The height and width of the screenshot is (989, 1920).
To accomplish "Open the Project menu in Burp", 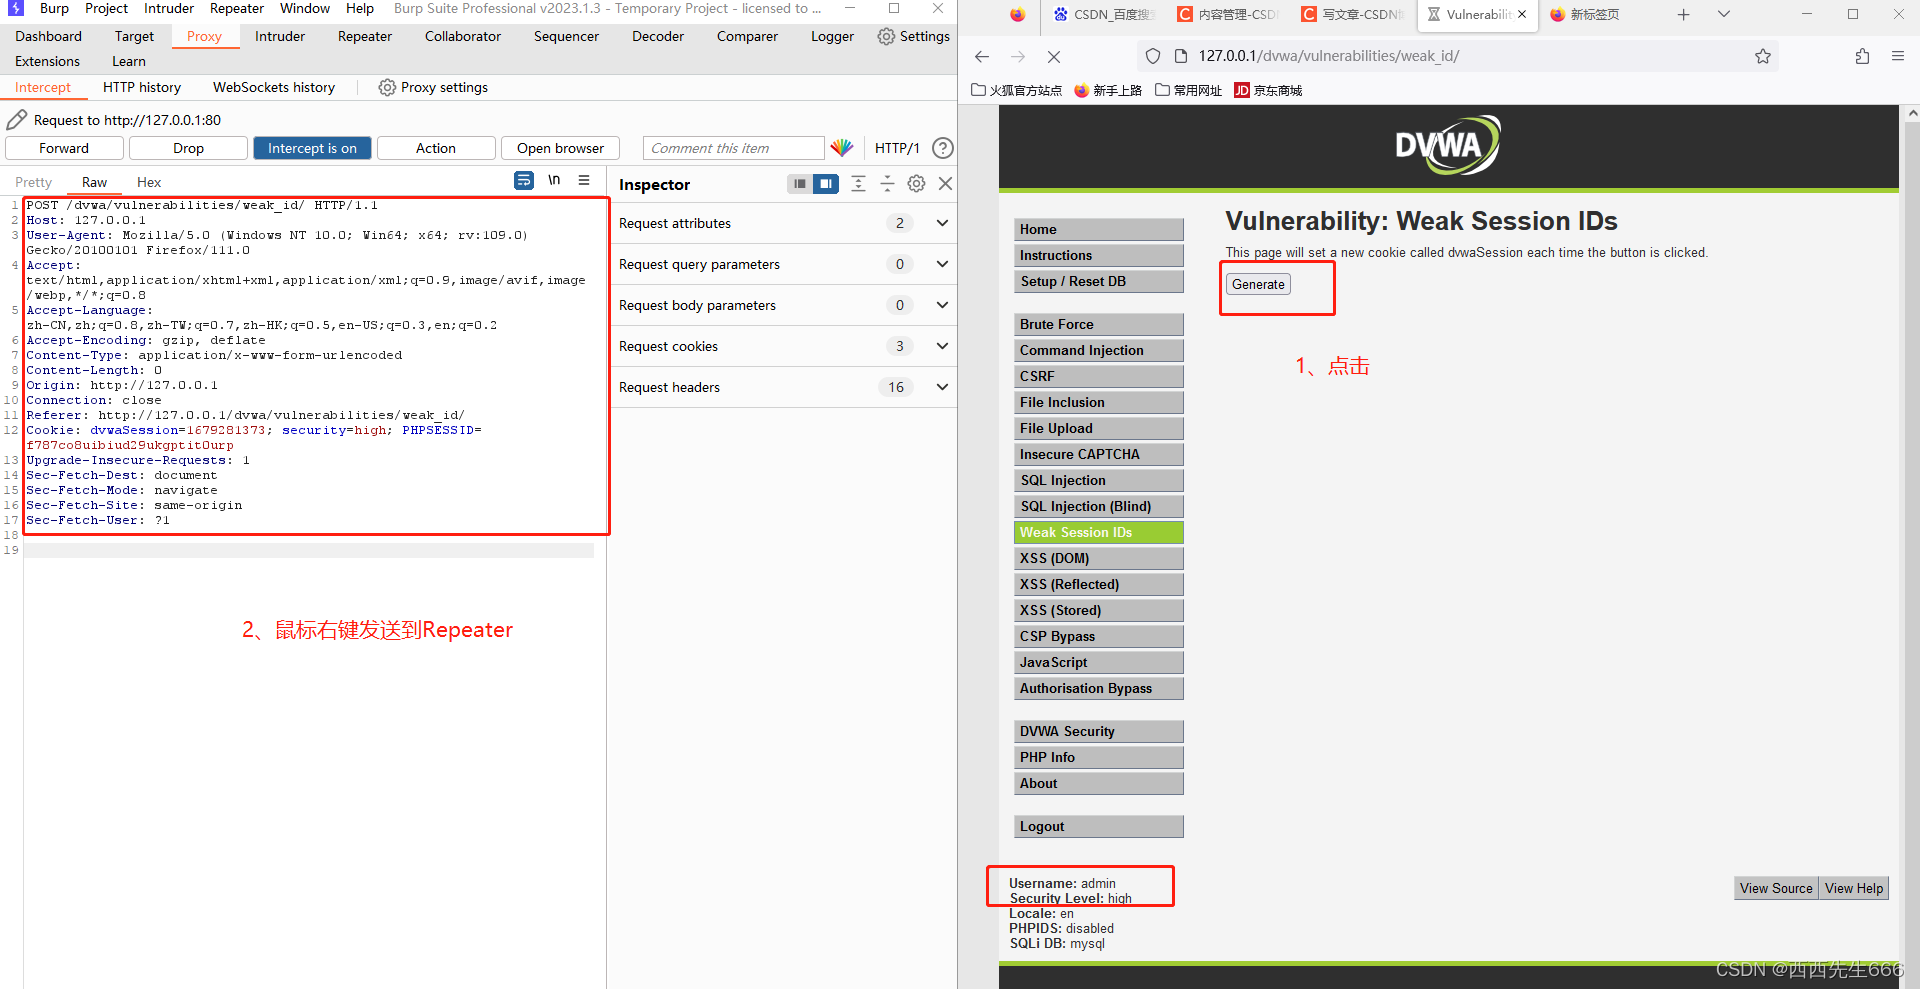I will point(106,8).
